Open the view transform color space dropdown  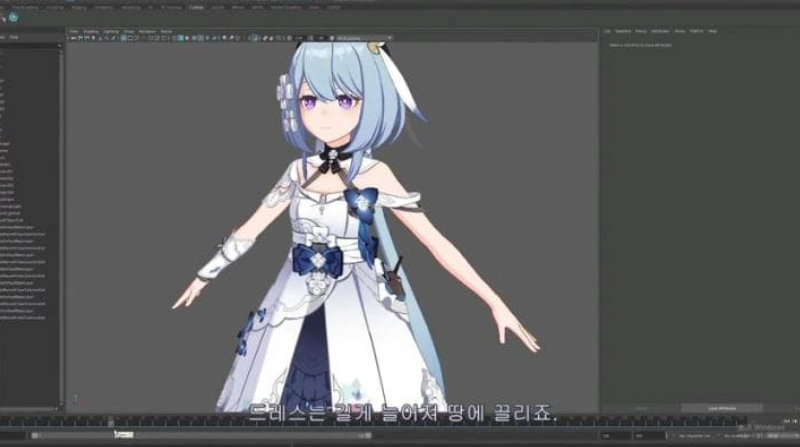pos(364,38)
